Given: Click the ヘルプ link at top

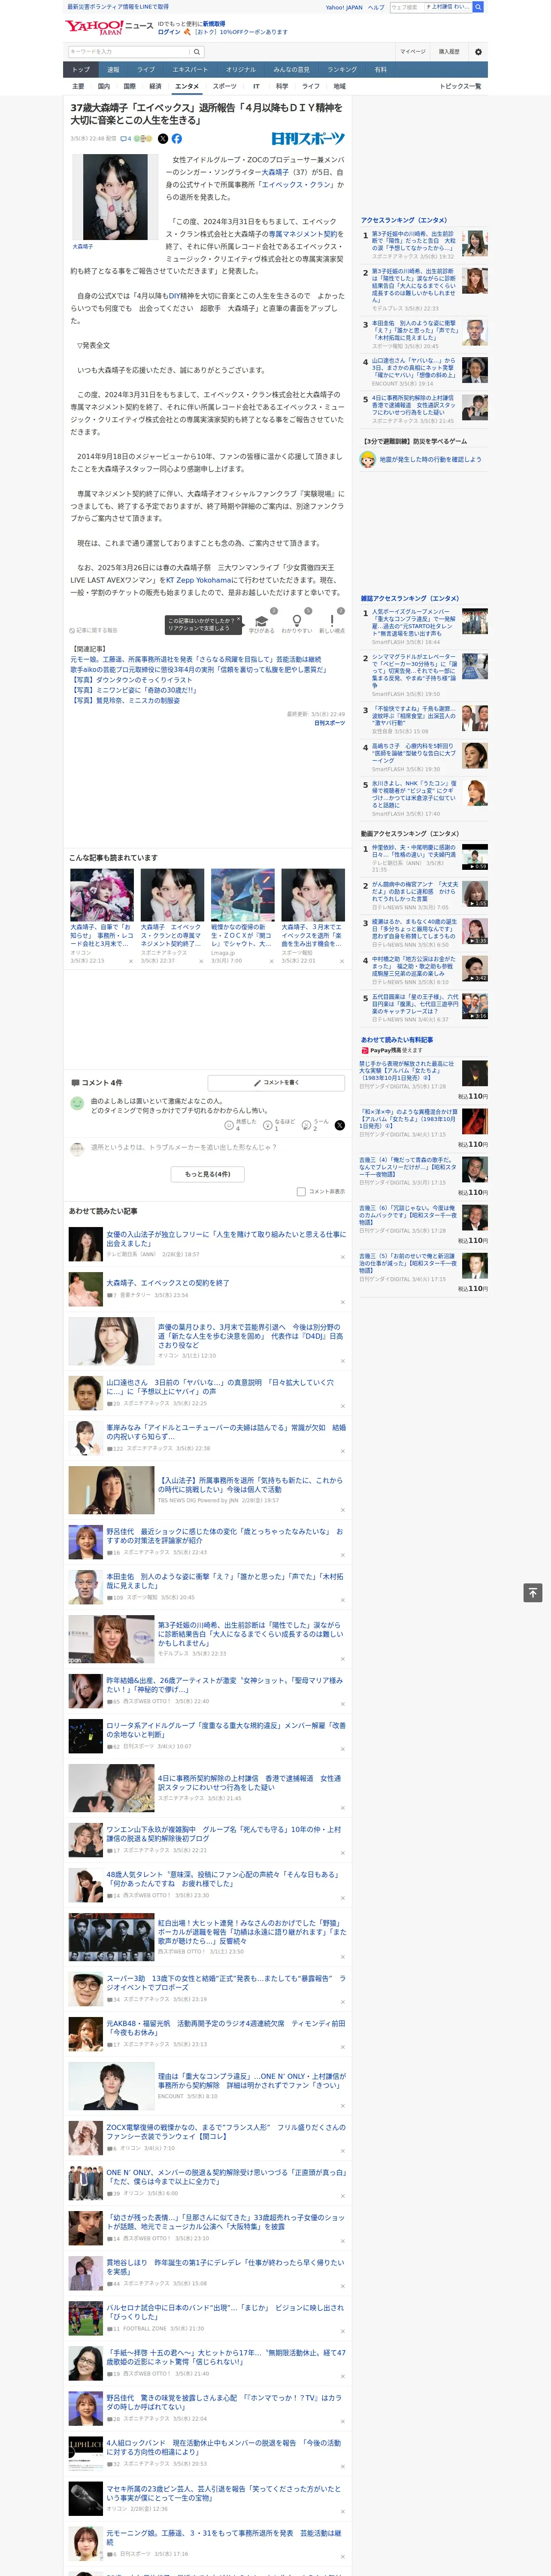Looking at the screenshot, I should click(x=375, y=7).
